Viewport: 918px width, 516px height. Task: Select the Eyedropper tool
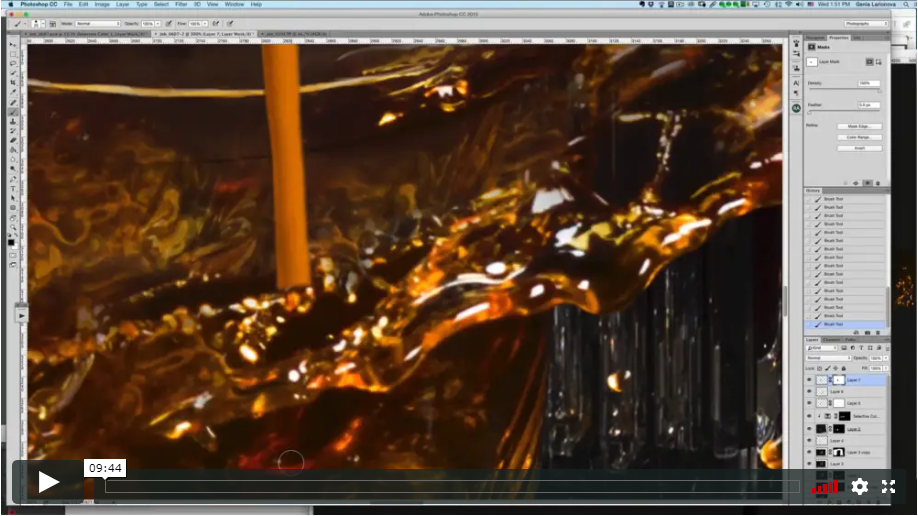coord(13,92)
